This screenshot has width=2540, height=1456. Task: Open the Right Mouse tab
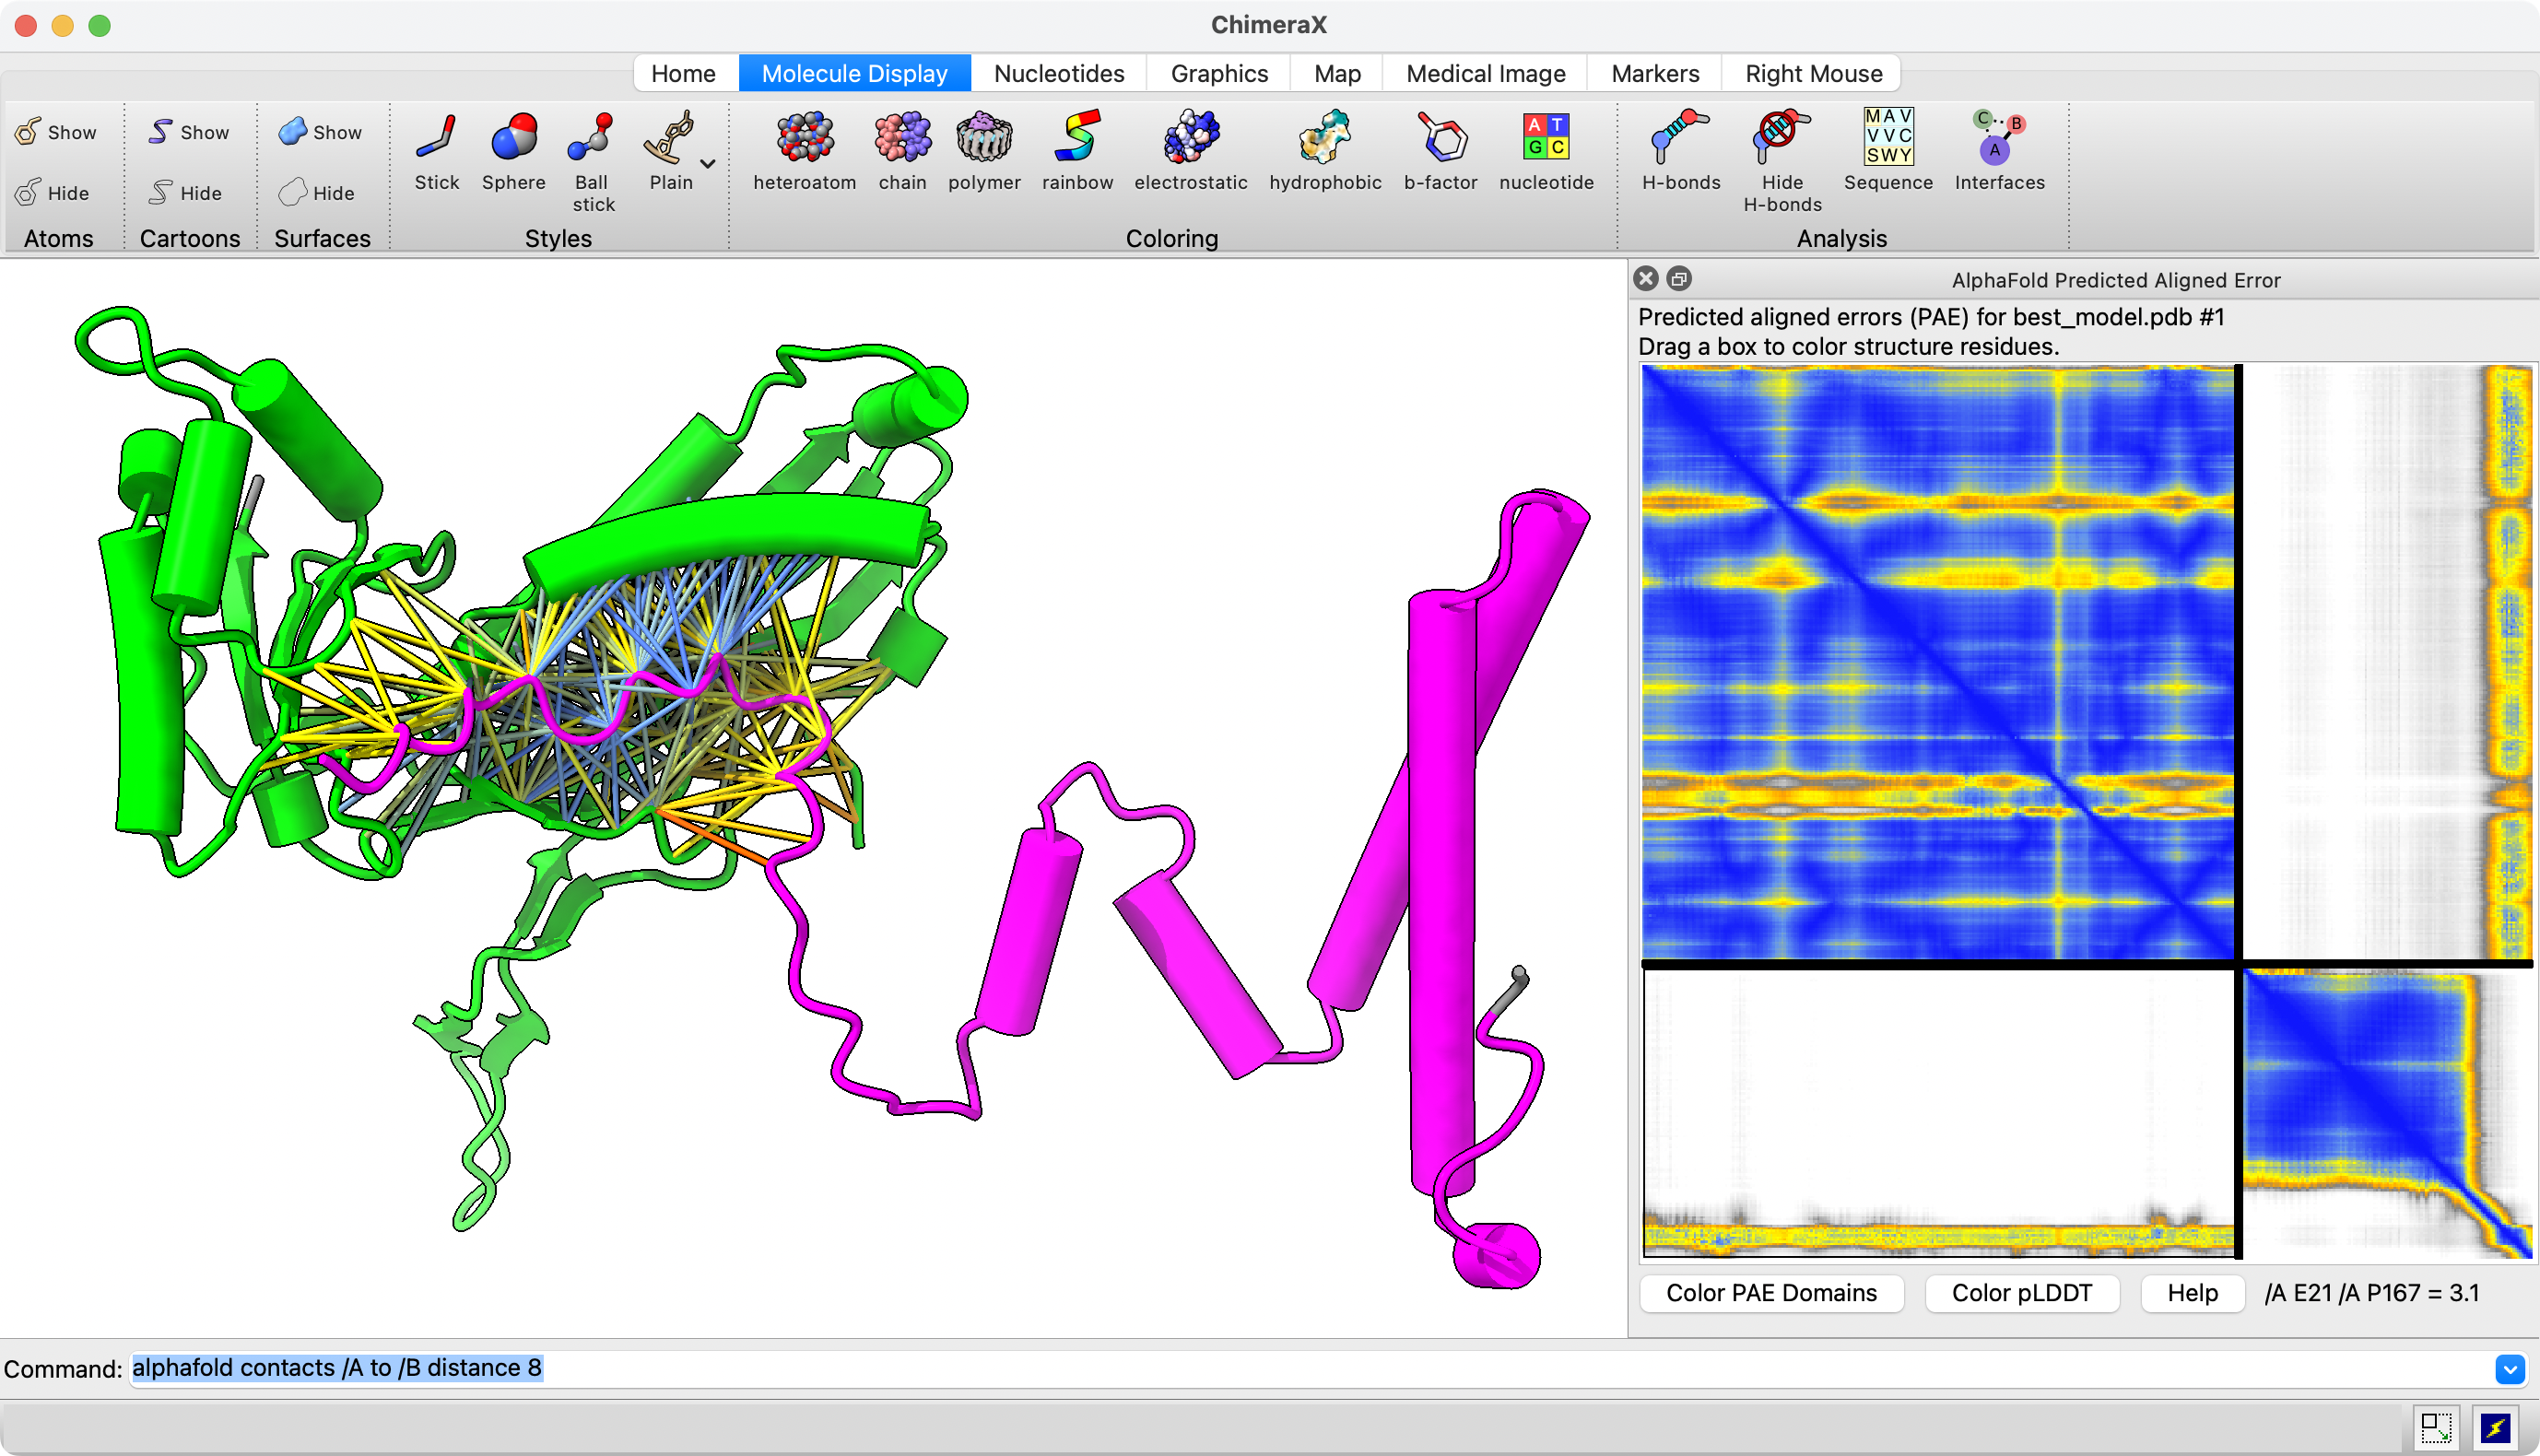[x=1813, y=73]
